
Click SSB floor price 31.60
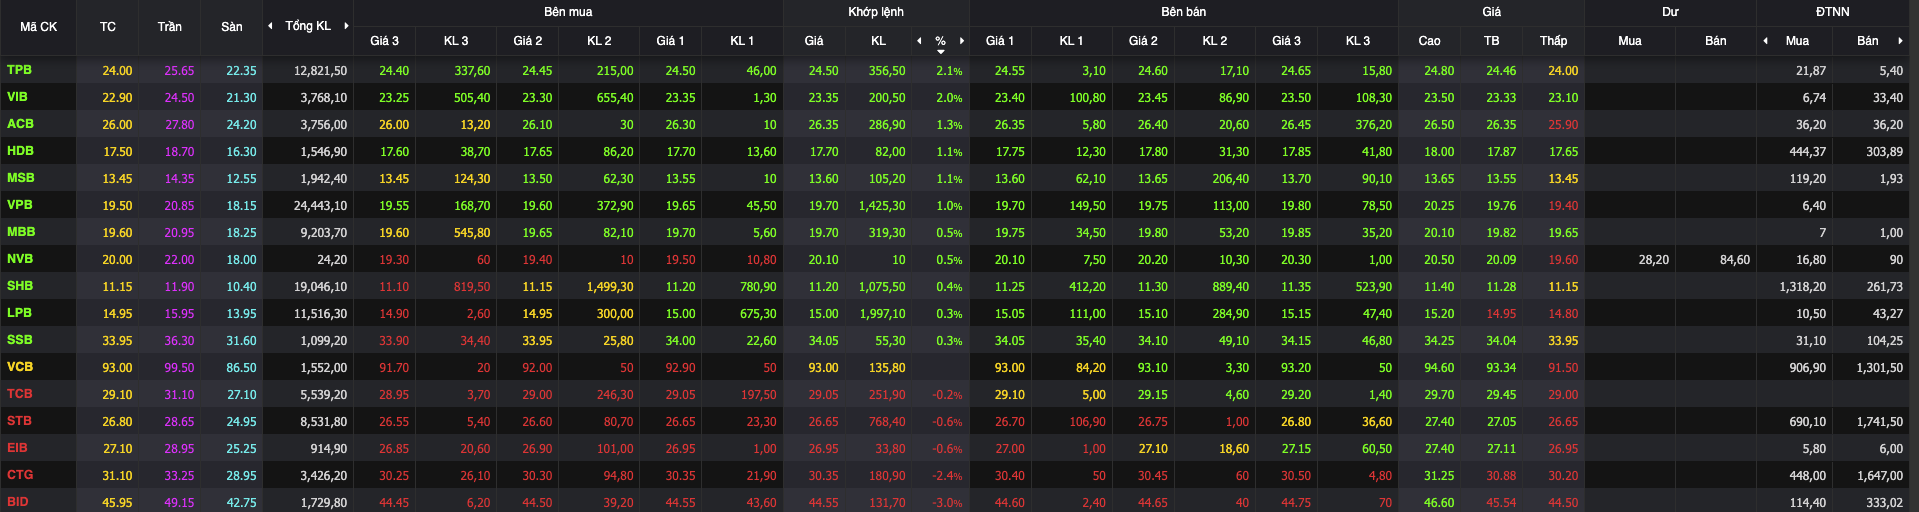(241, 341)
